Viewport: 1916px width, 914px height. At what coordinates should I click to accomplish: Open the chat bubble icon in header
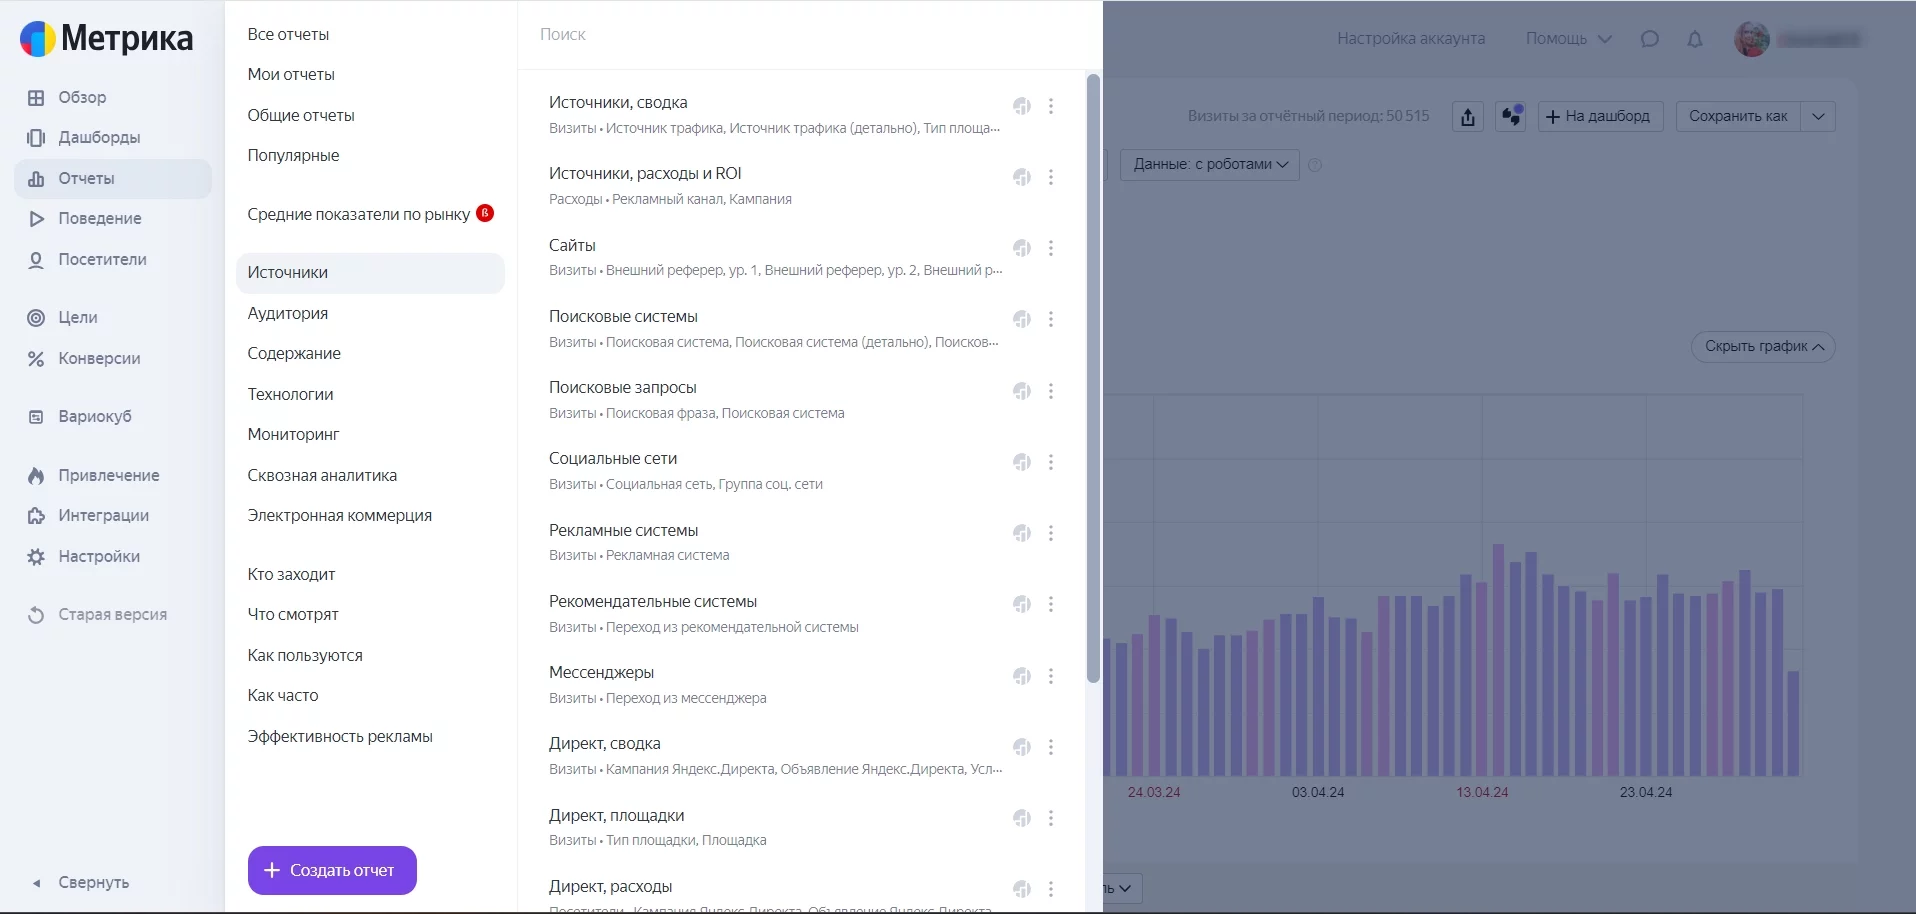(1649, 39)
